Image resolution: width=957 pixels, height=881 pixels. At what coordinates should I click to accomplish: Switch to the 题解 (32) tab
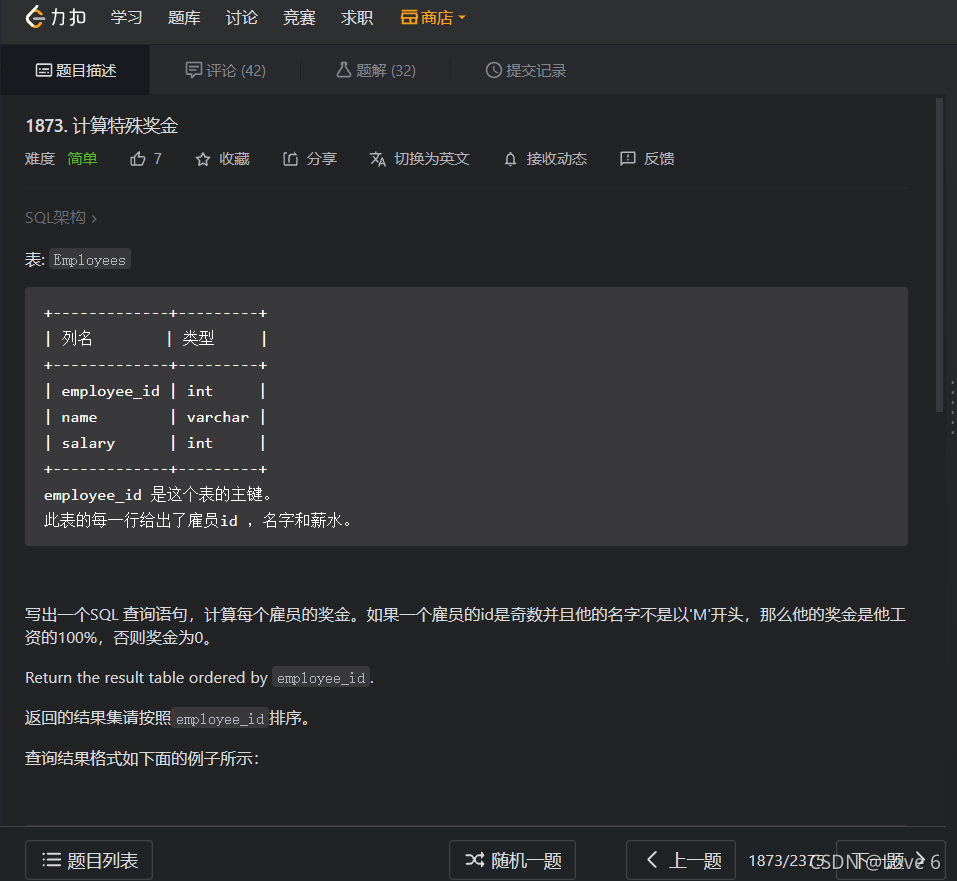(375, 70)
